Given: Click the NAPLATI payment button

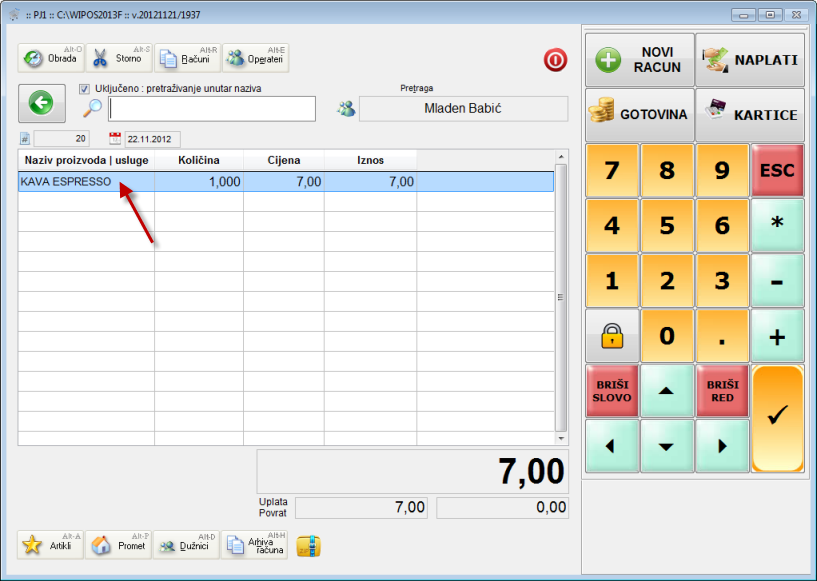Looking at the screenshot, I should pyautogui.click(x=750, y=60).
